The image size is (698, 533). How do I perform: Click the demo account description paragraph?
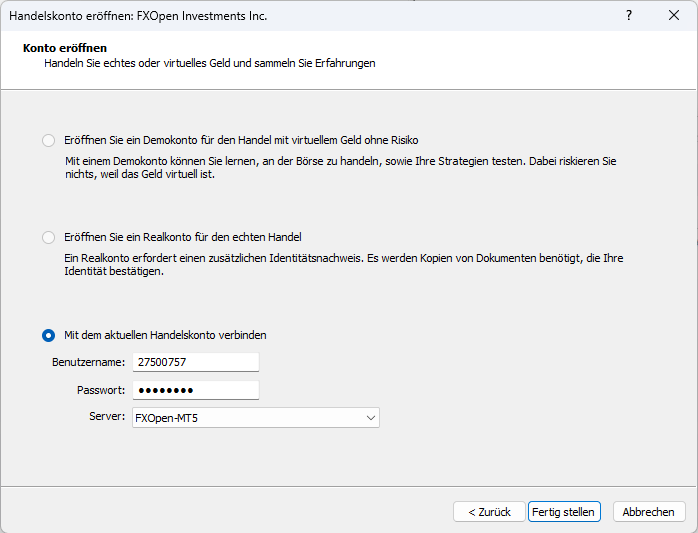point(341,167)
